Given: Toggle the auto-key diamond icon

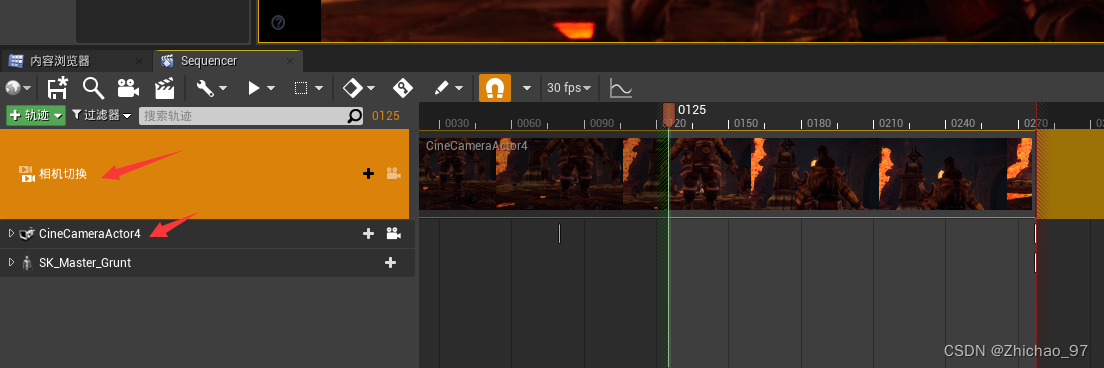Looking at the screenshot, I should point(402,88).
